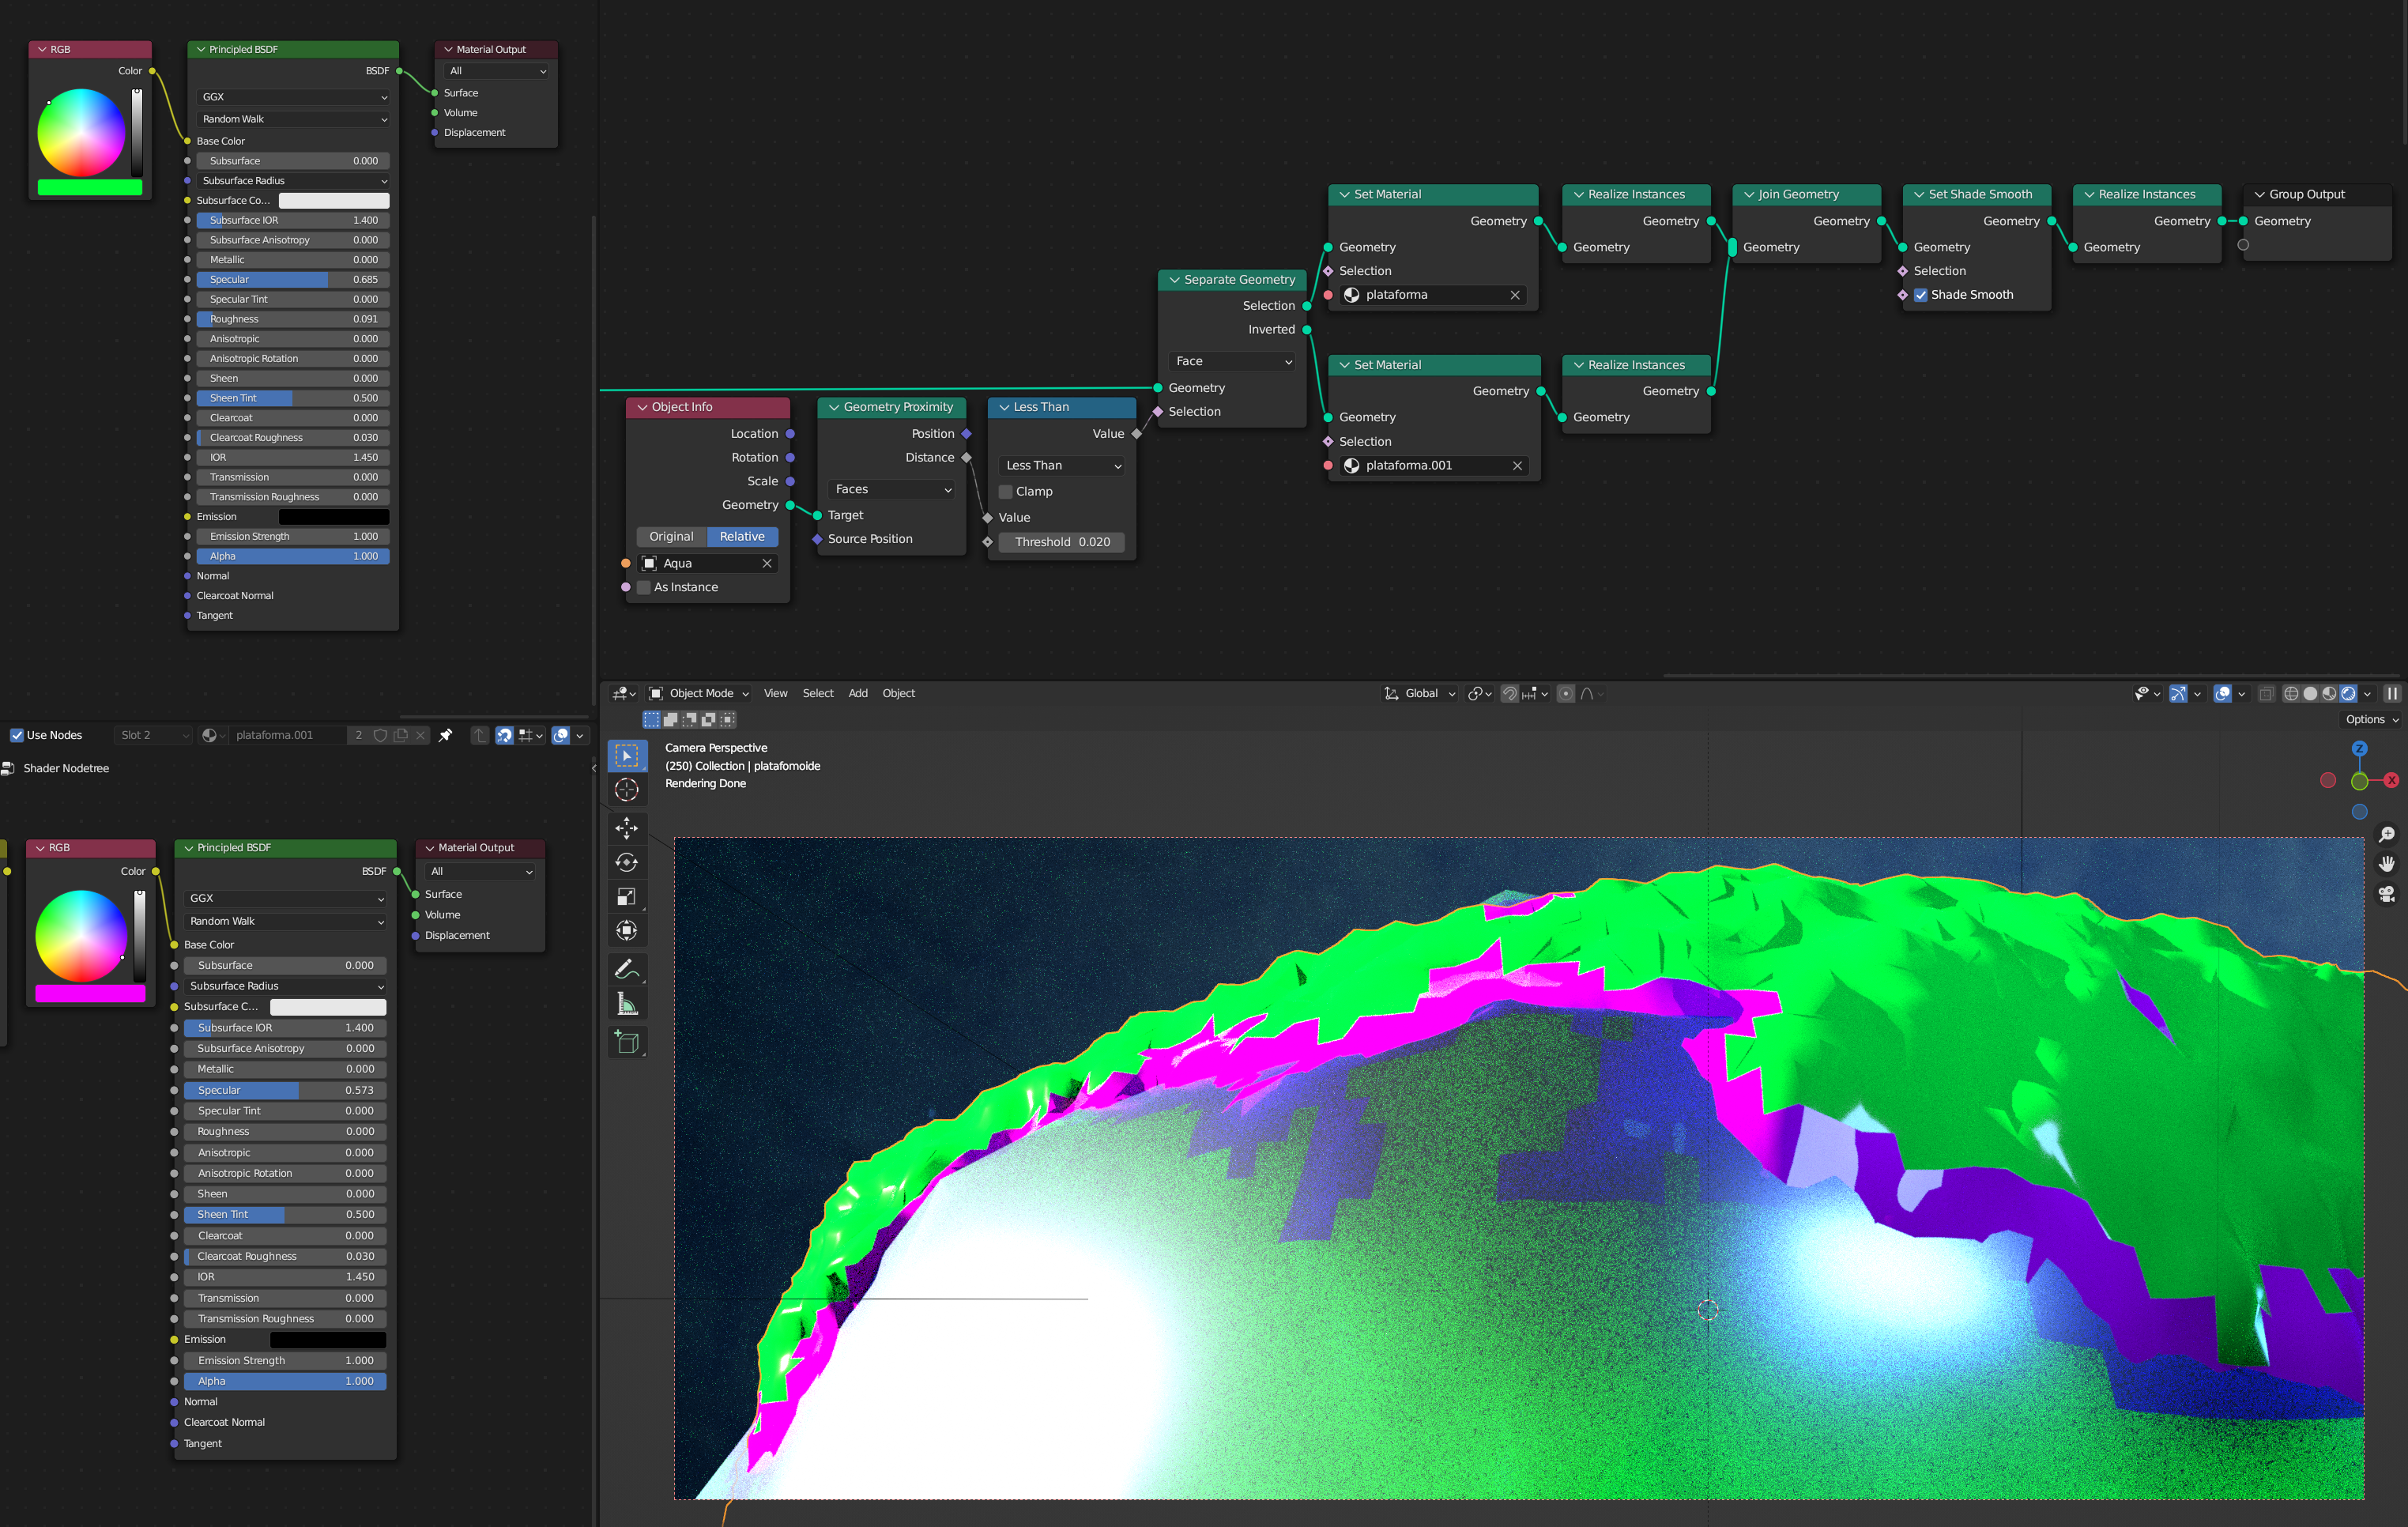
Task: Enable the Clamp checkbox in Less Than node
Action: click(x=1006, y=491)
